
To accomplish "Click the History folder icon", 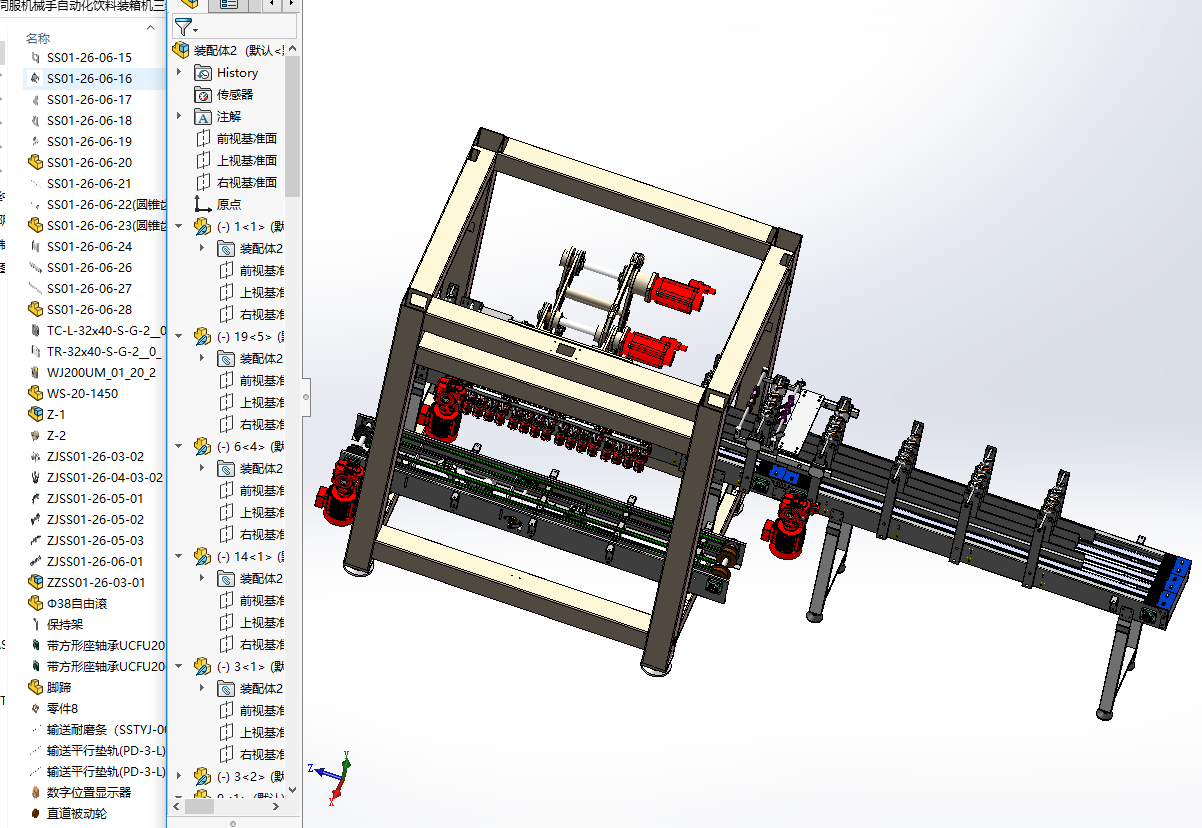I will coord(203,72).
